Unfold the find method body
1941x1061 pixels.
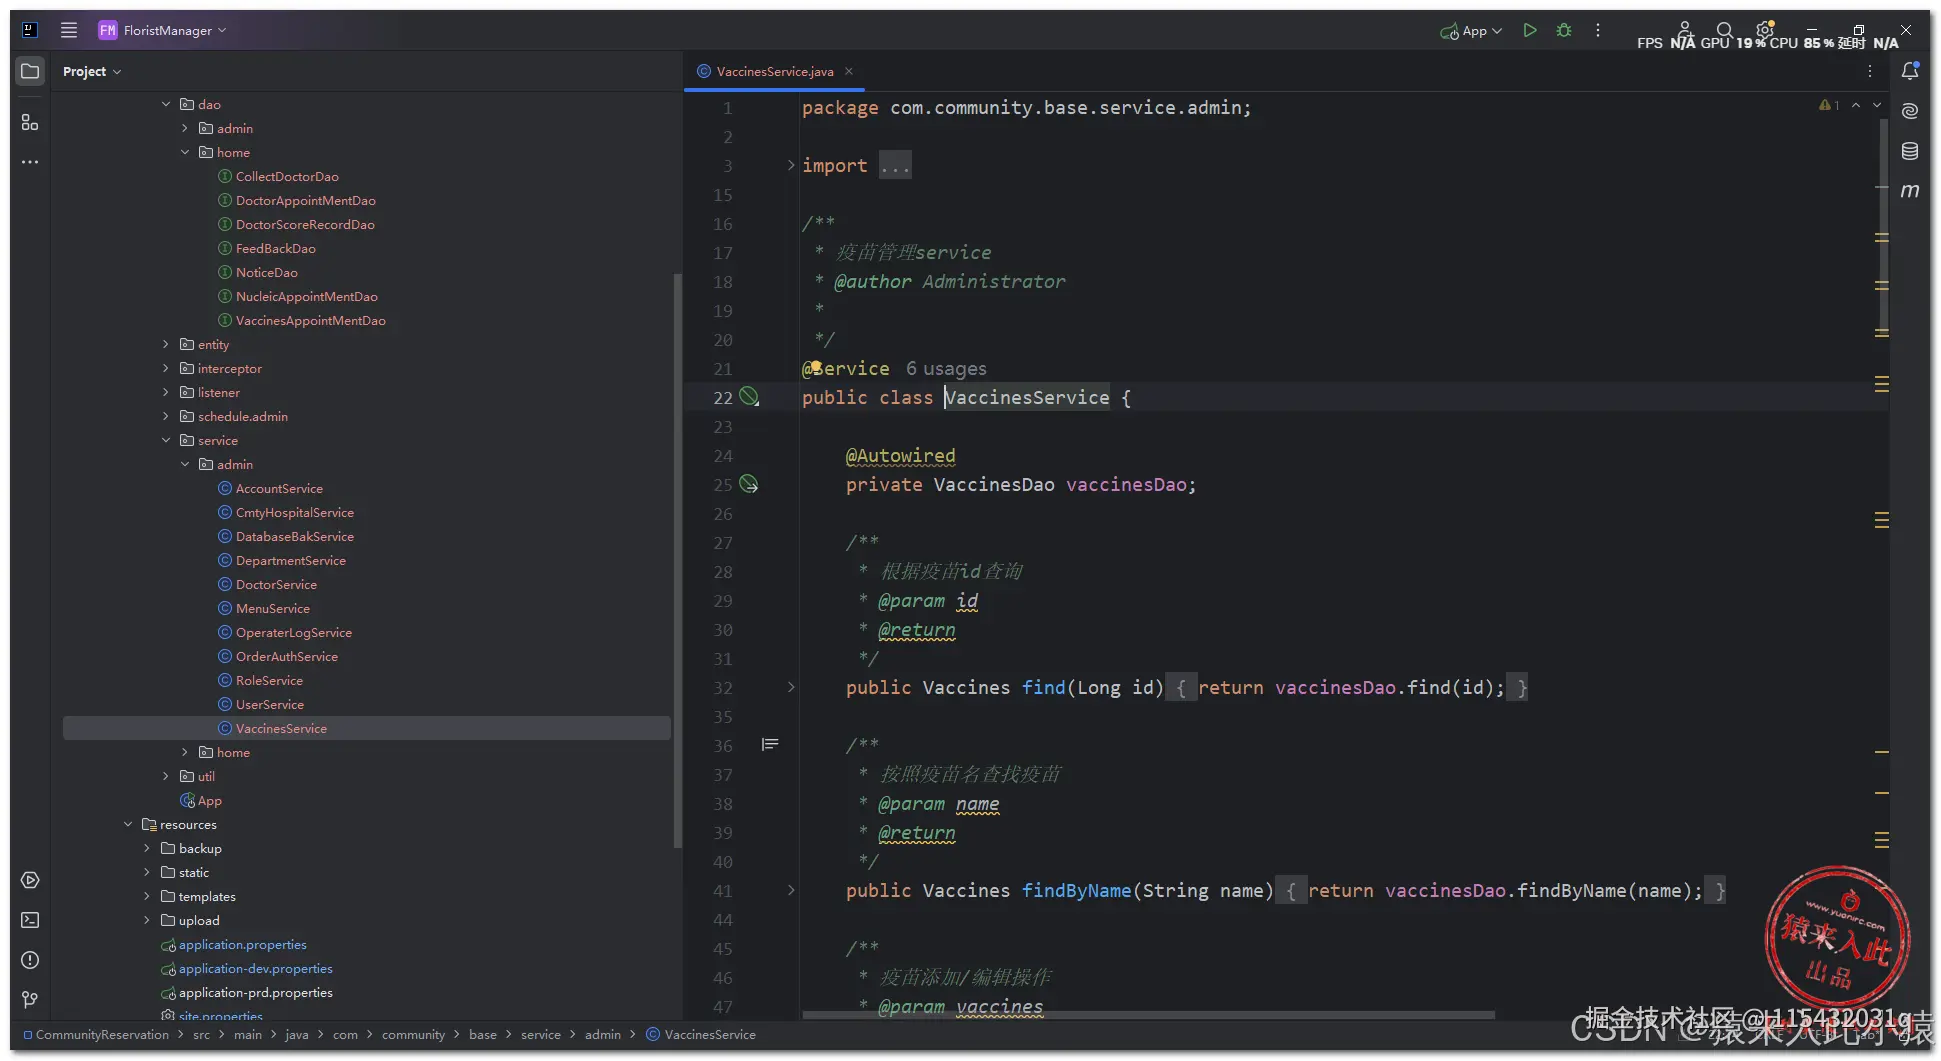click(791, 687)
